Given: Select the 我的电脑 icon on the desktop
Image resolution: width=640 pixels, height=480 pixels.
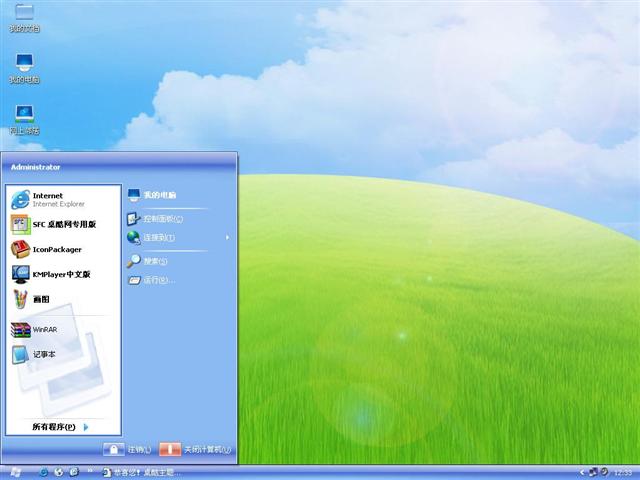Looking at the screenshot, I should pos(24,69).
